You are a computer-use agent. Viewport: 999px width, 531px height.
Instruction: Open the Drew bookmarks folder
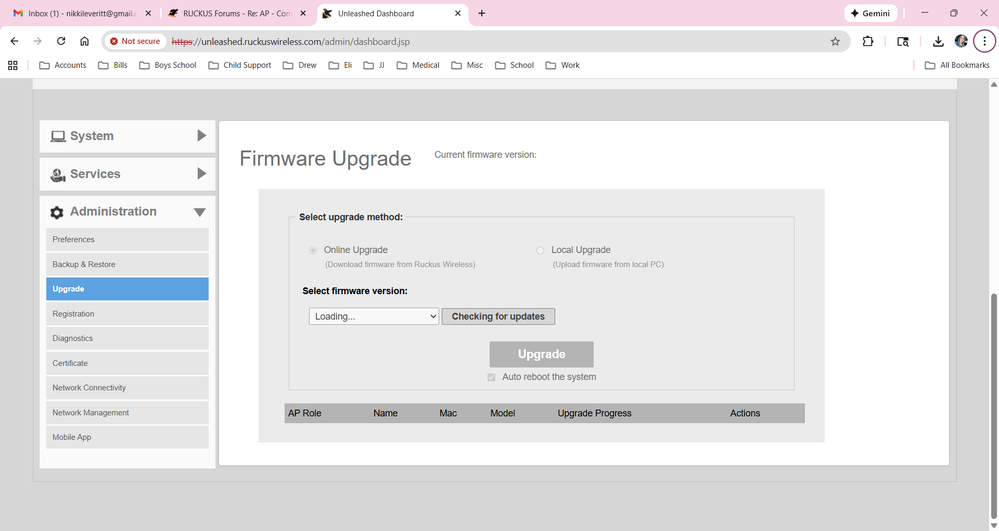point(299,65)
